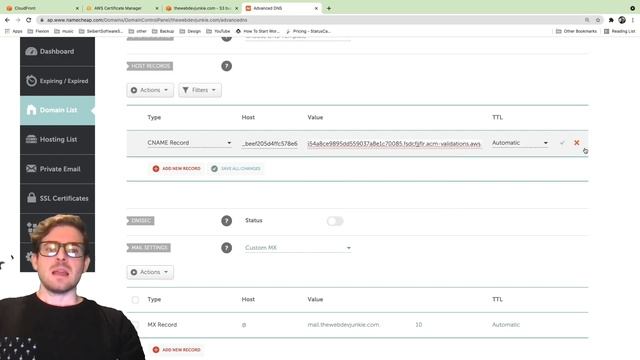This screenshot has height=360, width=640.
Task: Expand the Custom MX mail settings dropdown
Action: click(298, 248)
